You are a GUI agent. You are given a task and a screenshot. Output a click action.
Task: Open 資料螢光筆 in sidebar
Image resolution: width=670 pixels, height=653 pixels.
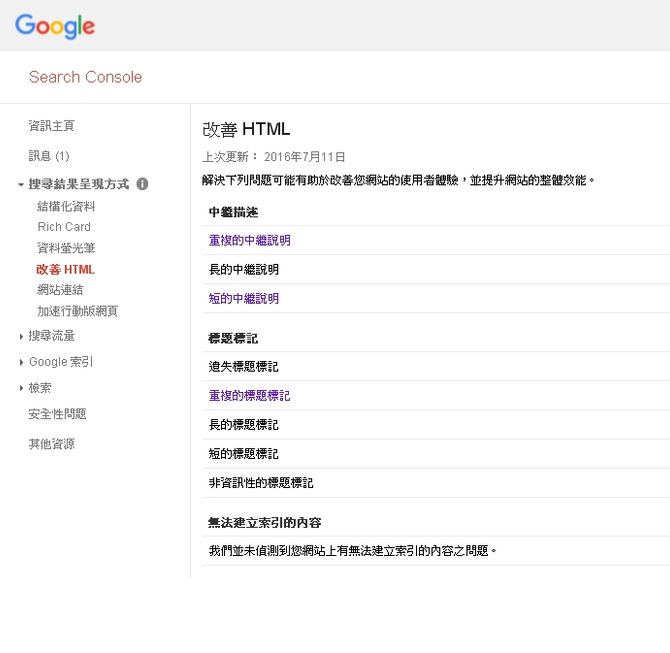(x=66, y=248)
